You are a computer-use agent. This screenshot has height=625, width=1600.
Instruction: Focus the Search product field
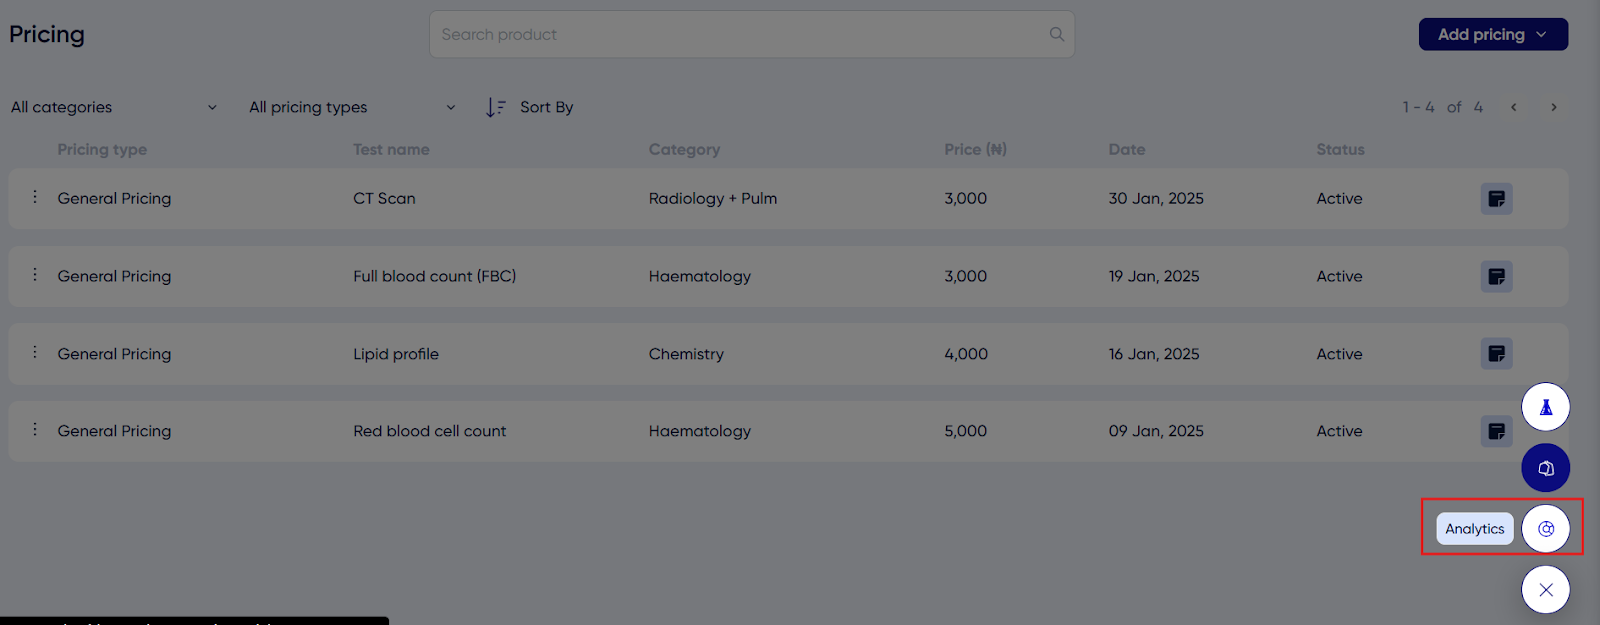click(752, 34)
